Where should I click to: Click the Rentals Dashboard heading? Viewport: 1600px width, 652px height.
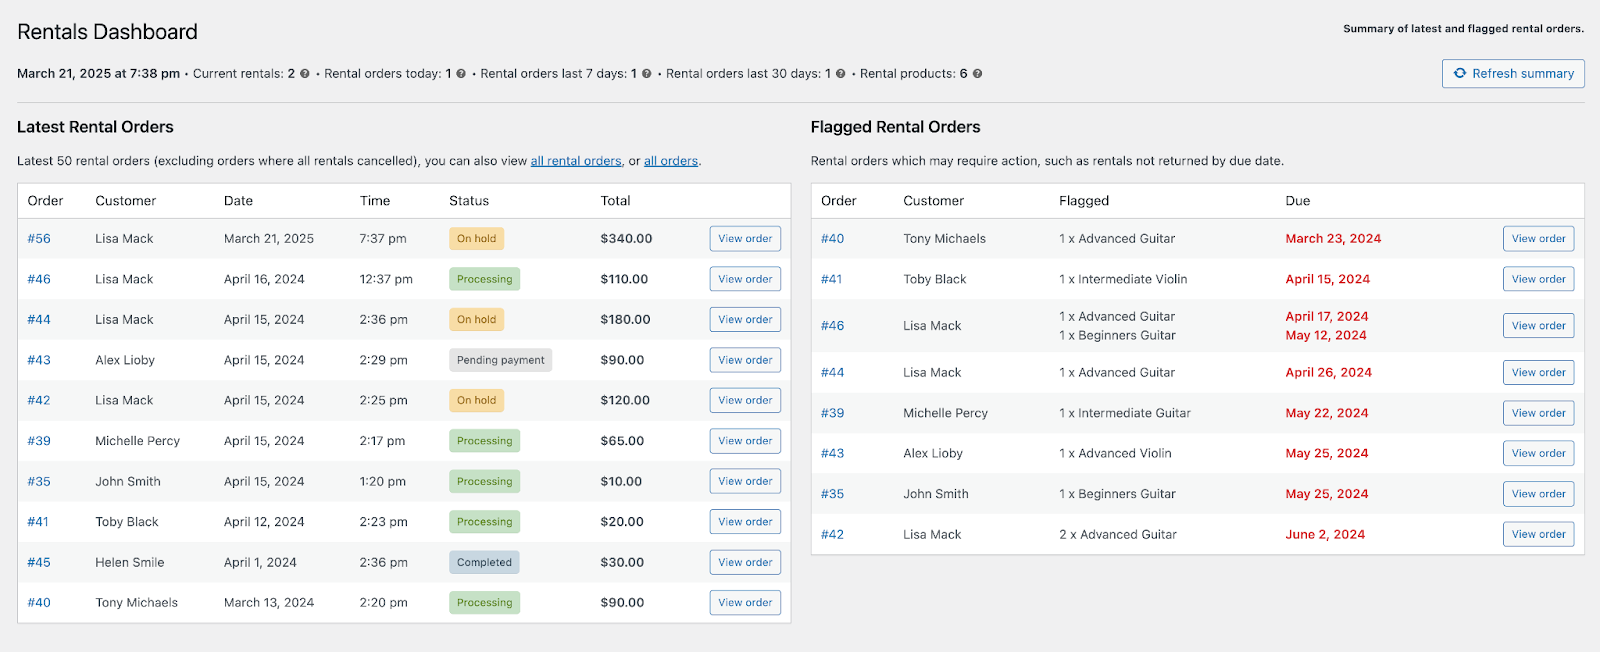pyautogui.click(x=107, y=32)
